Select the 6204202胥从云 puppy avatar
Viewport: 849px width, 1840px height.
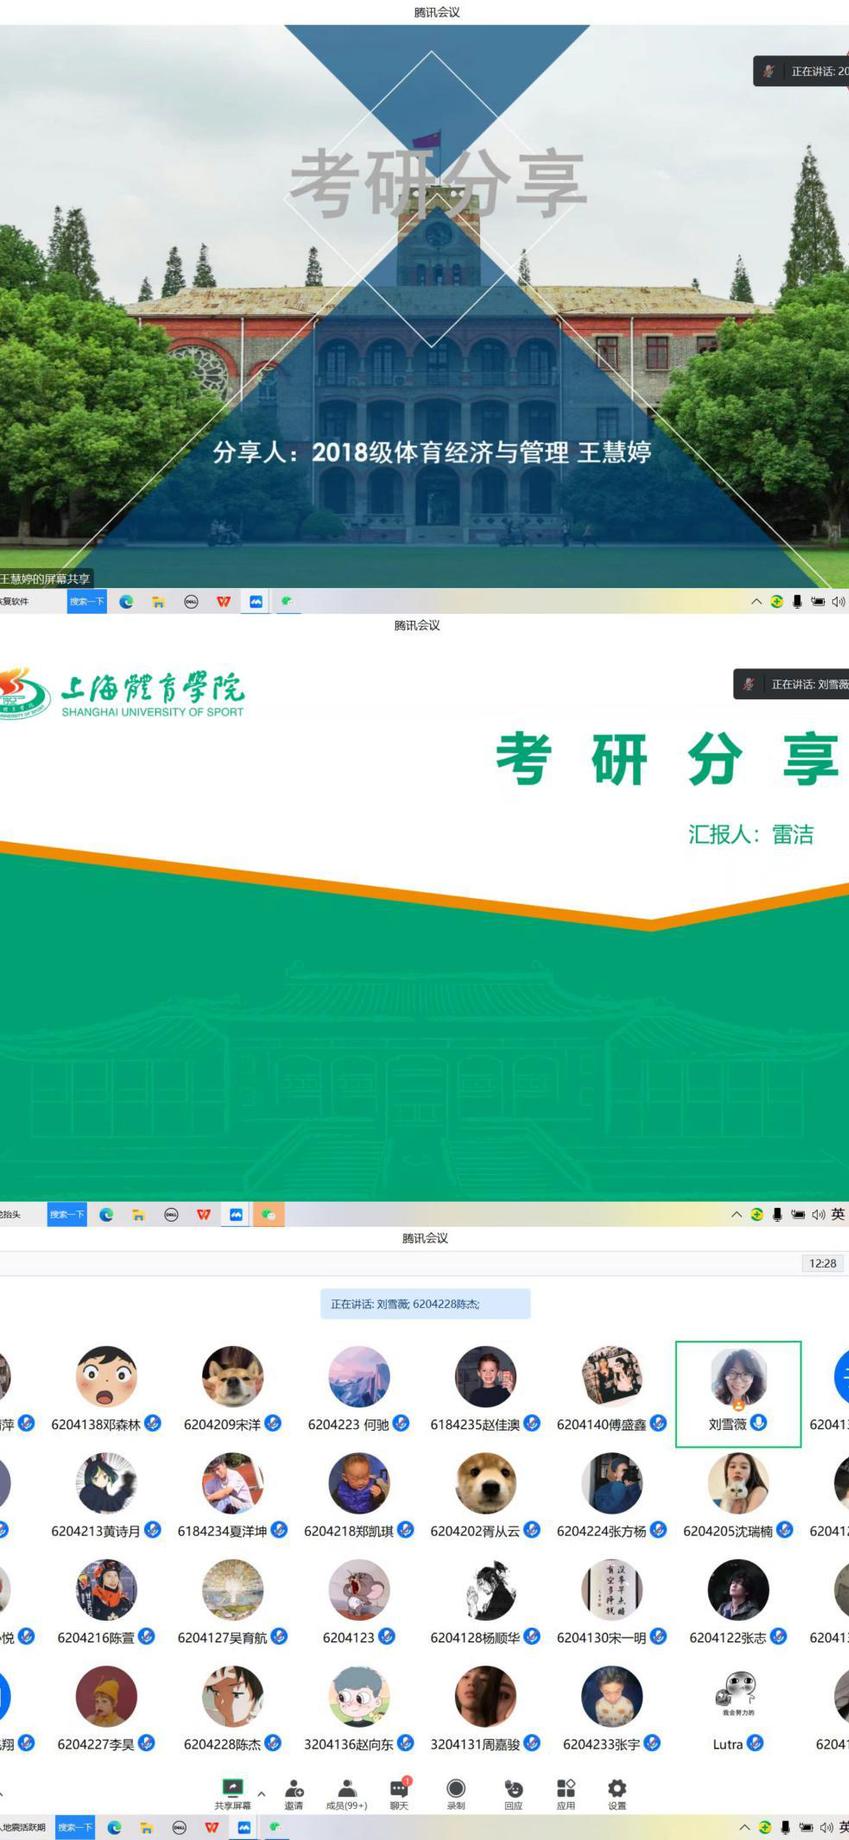pyautogui.click(x=485, y=1483)
